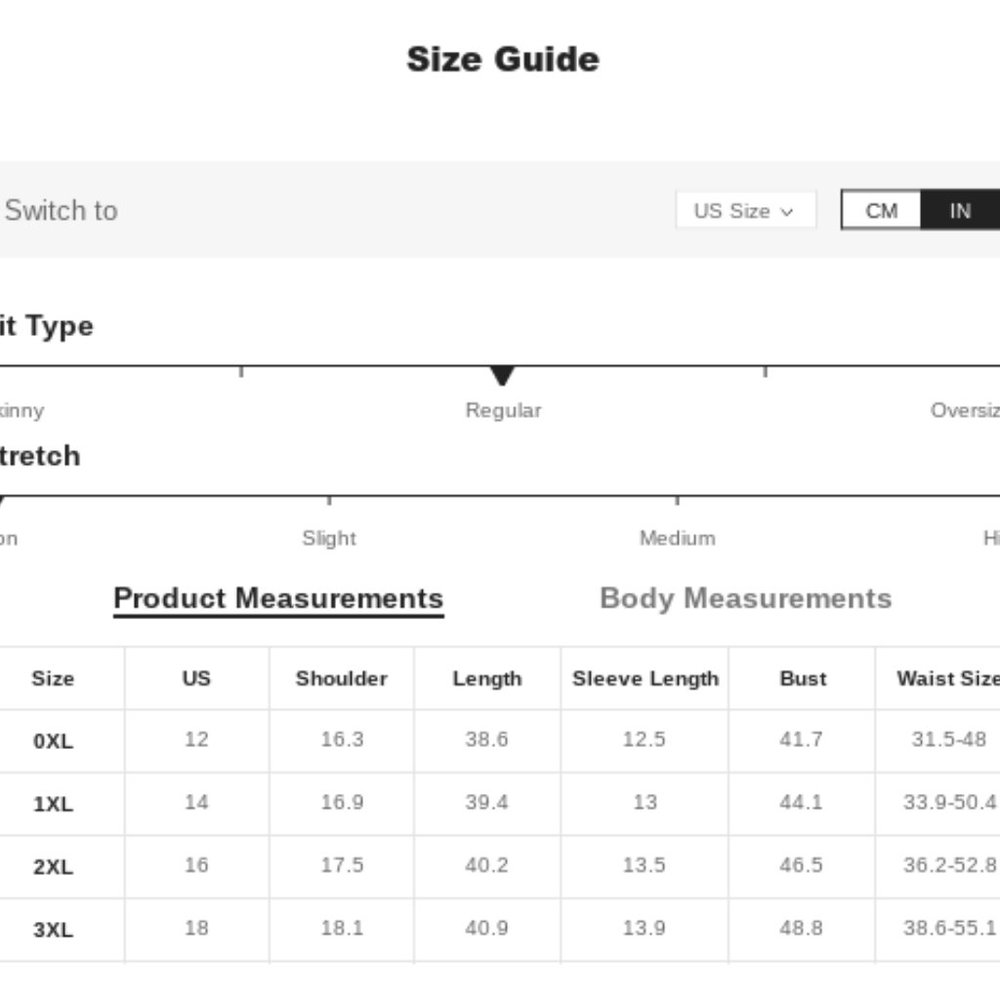The width and height of the screenshot is (1000, 1000).
Task: Open the US Size dropdown
Action: [745, 211]
